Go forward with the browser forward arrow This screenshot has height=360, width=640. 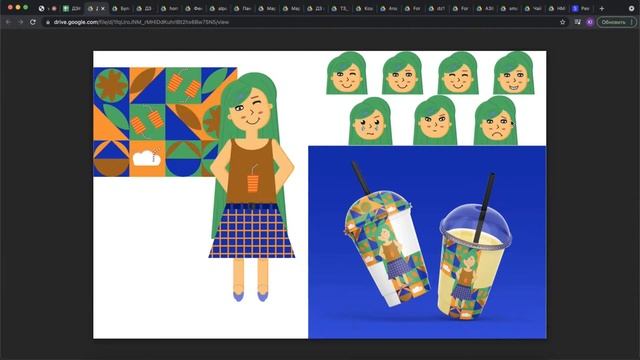20,22
